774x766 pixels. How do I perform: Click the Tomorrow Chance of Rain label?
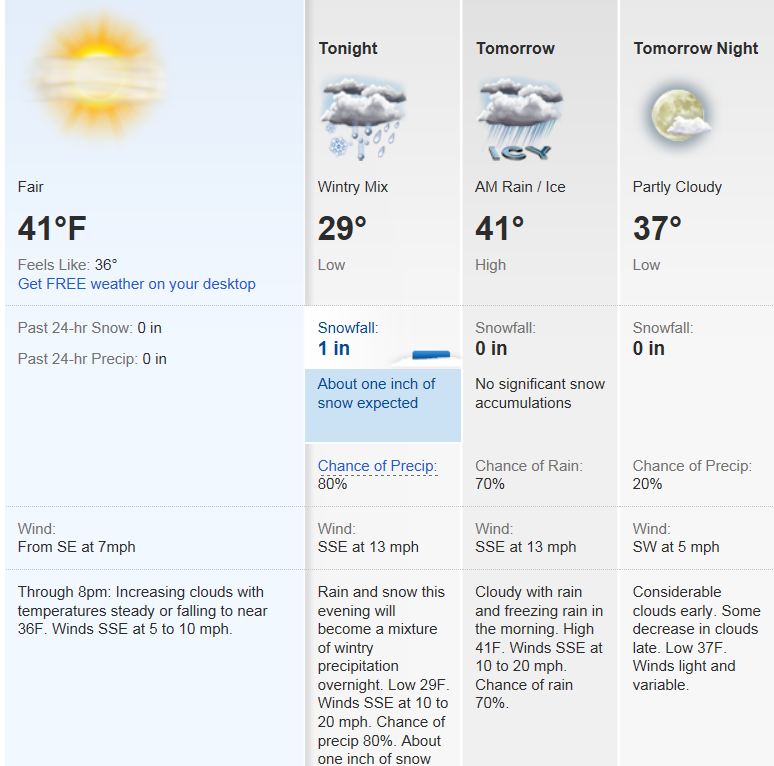pyautogui.click(x=528, y=465)
